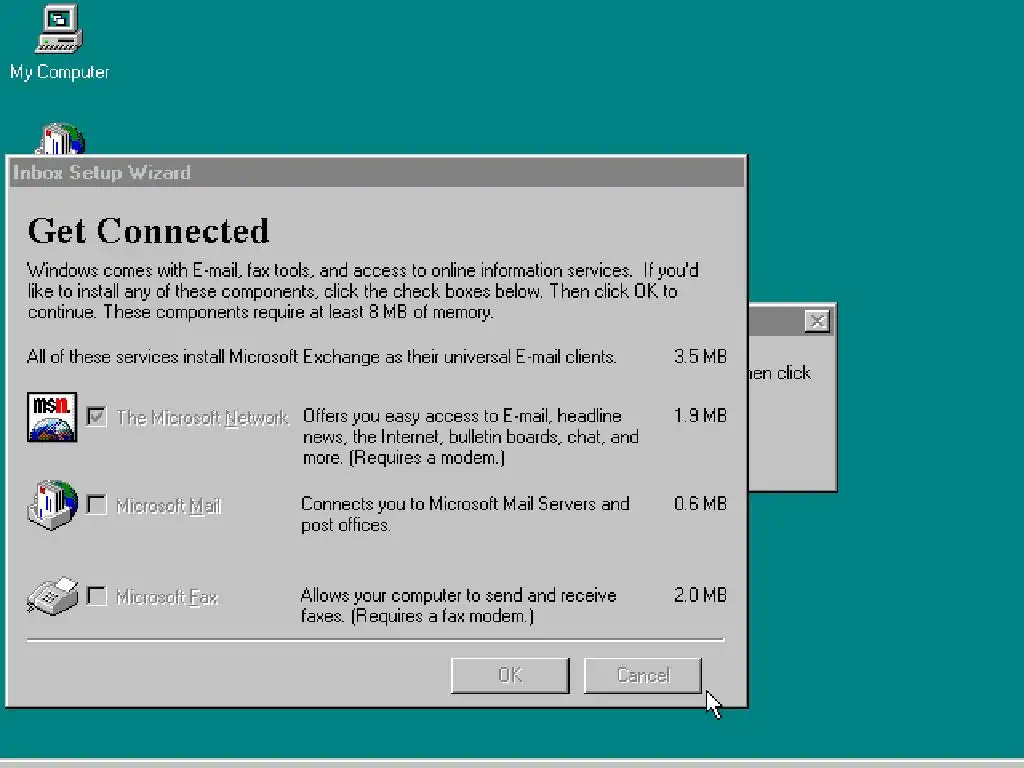Click the 'Requires a fax modem' description
The height and width of the screenshot is (768, 1024).
pos(458,605)
